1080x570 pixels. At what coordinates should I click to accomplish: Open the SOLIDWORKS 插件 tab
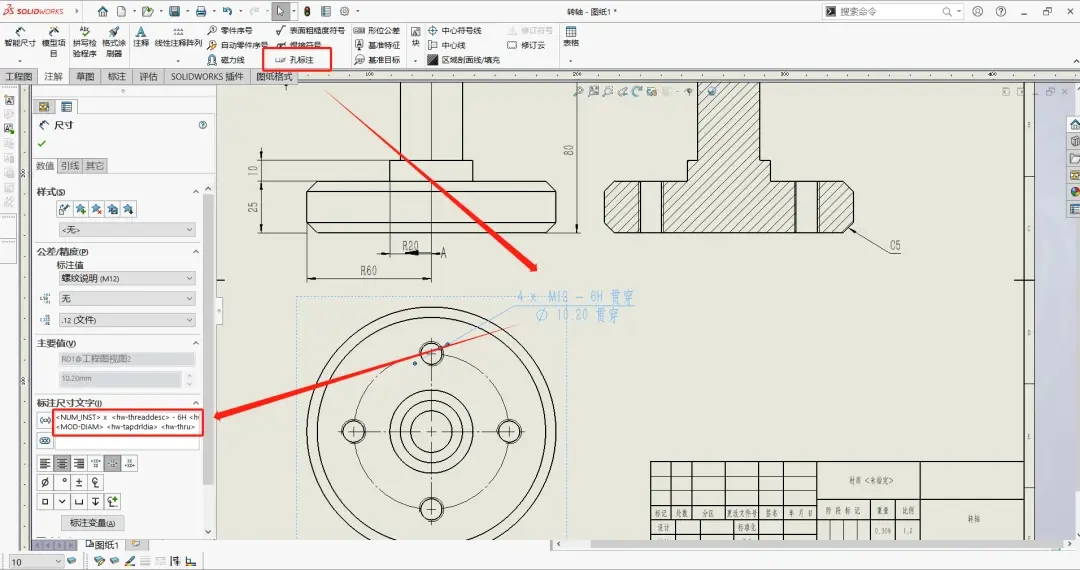pyautogui.click(x=207, y=76)
